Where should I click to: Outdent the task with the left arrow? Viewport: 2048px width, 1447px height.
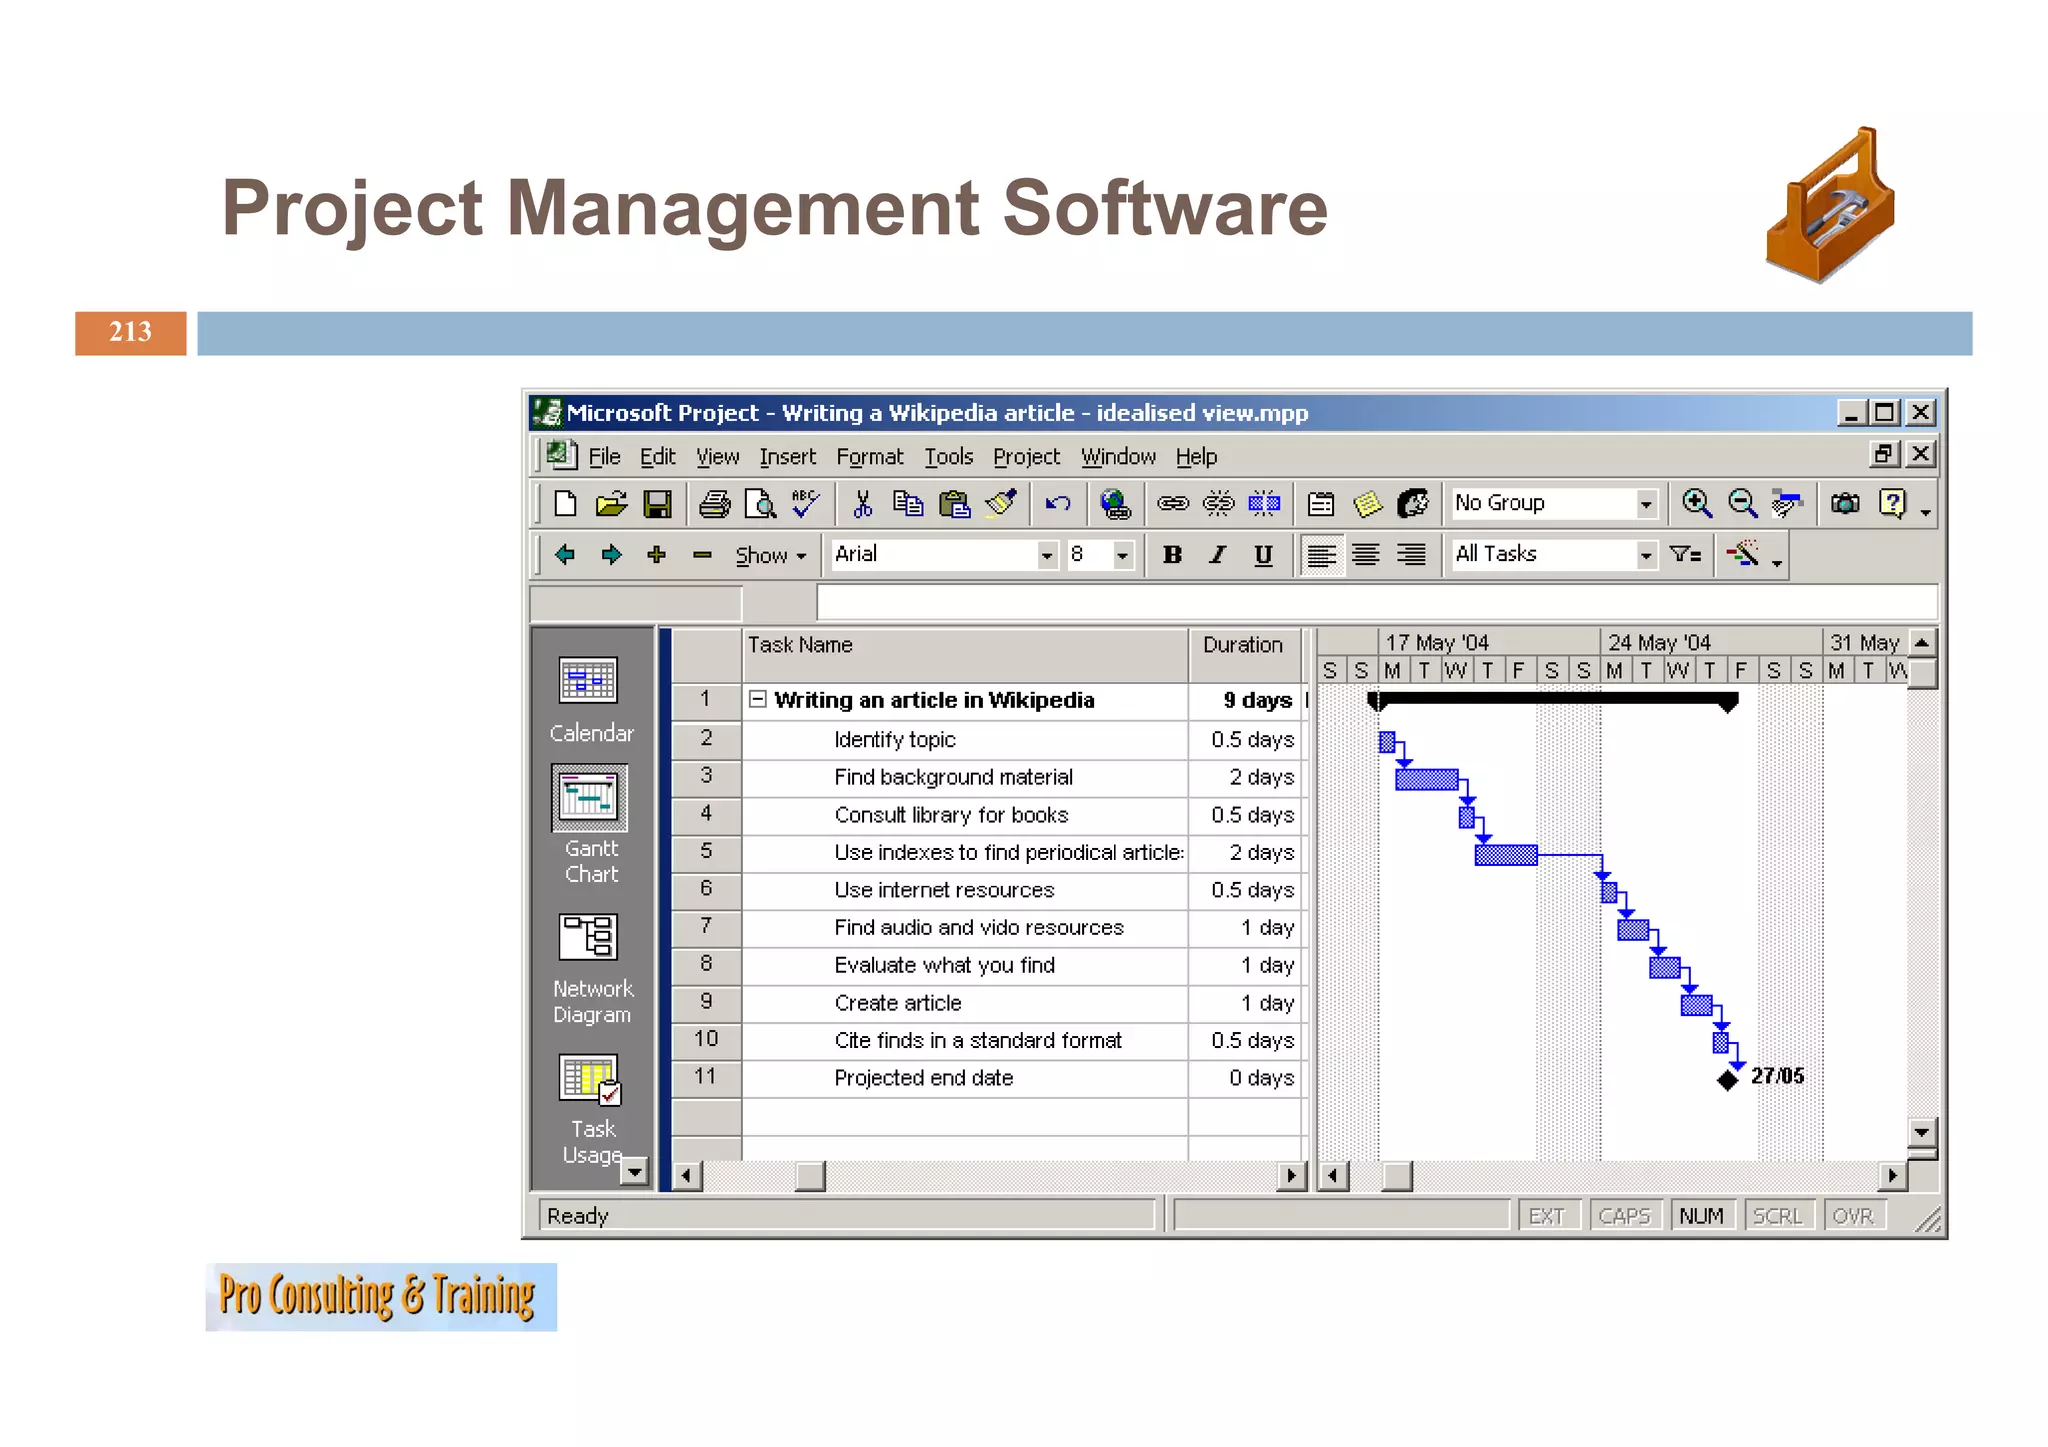tap(565, 554)
